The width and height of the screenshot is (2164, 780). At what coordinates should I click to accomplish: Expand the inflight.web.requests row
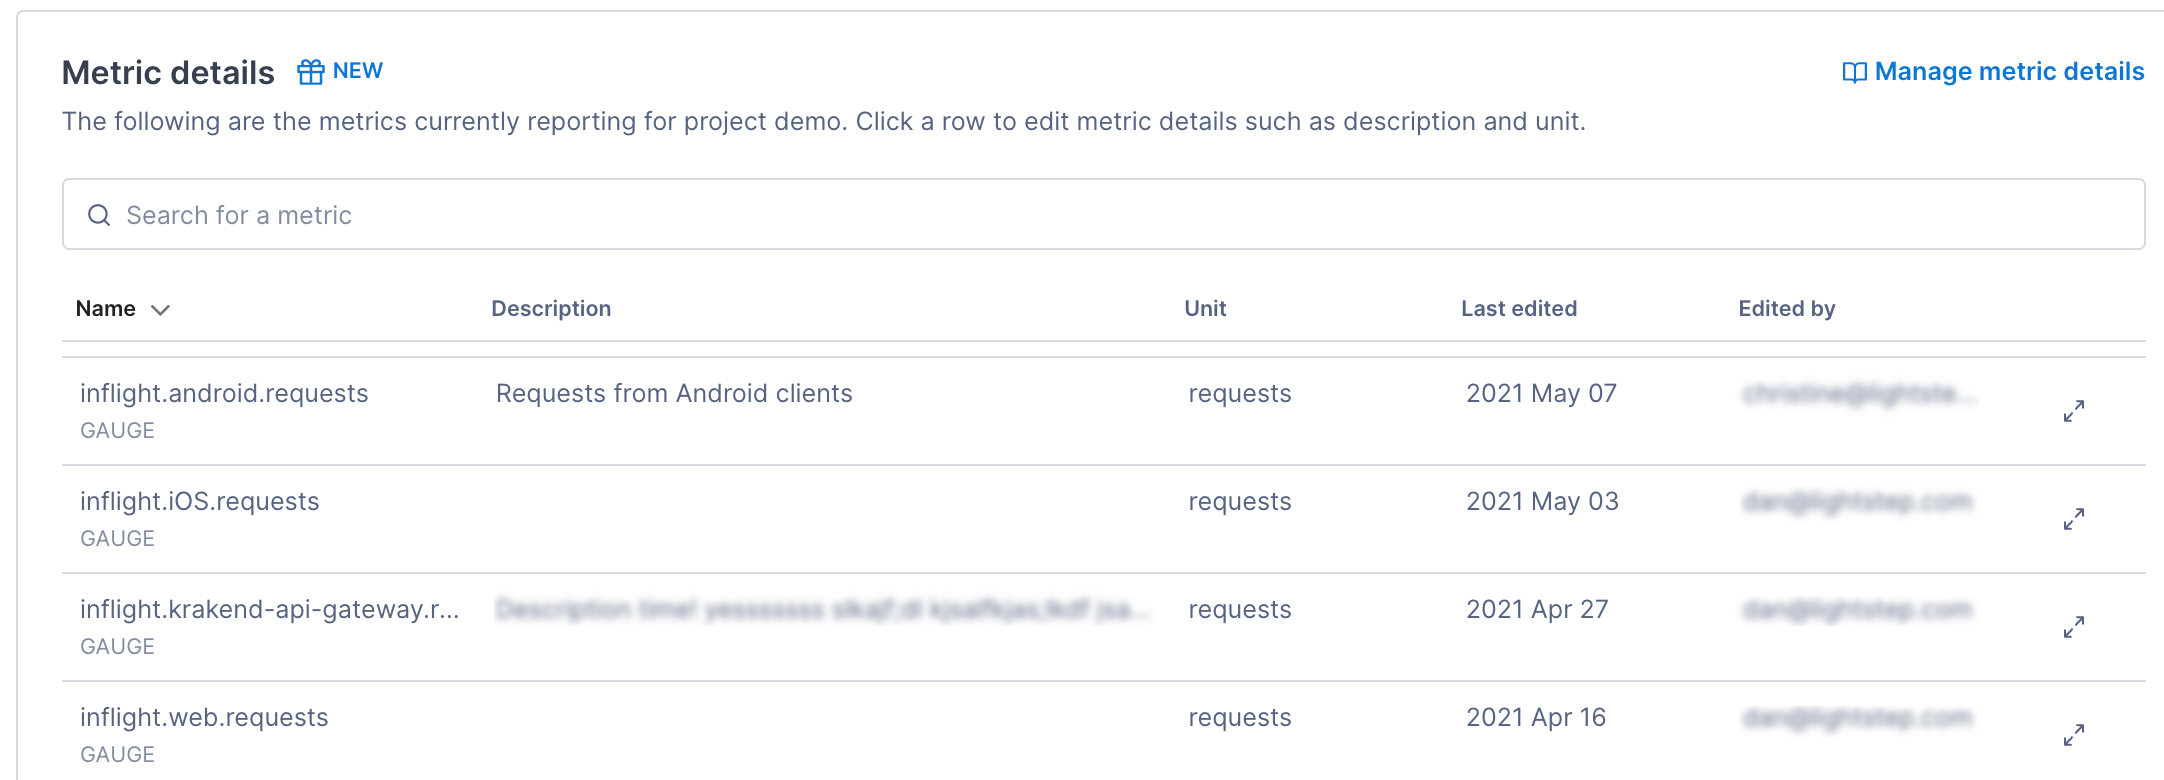tap(2073, 735)
